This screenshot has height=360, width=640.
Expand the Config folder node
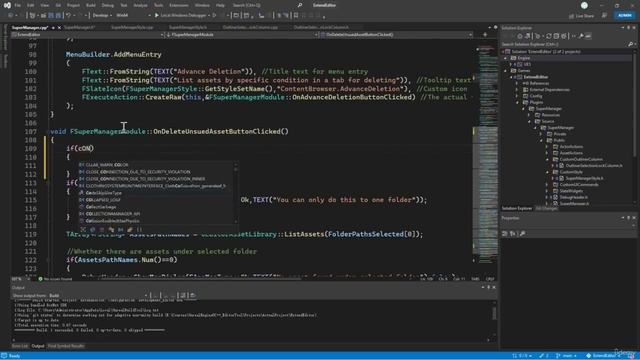click(x=517, y=96)
